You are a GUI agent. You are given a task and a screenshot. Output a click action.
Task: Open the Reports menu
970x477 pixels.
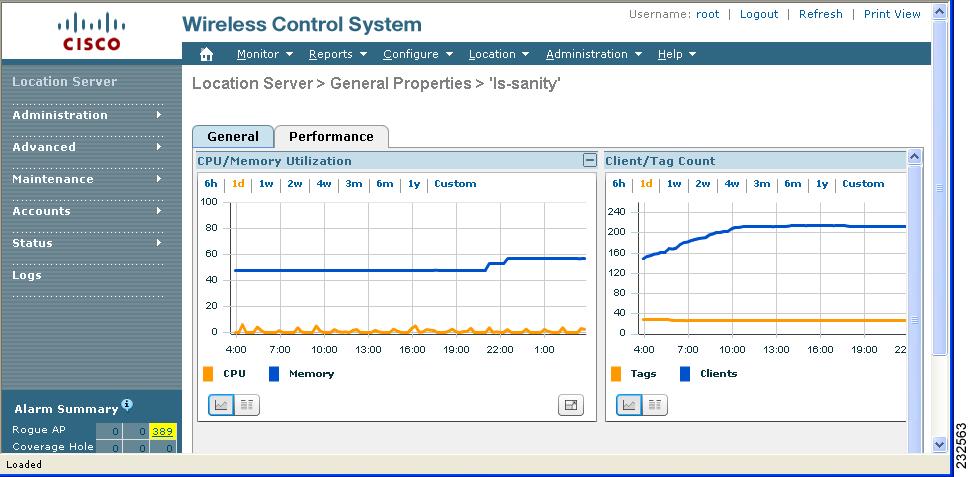(338, 54)
